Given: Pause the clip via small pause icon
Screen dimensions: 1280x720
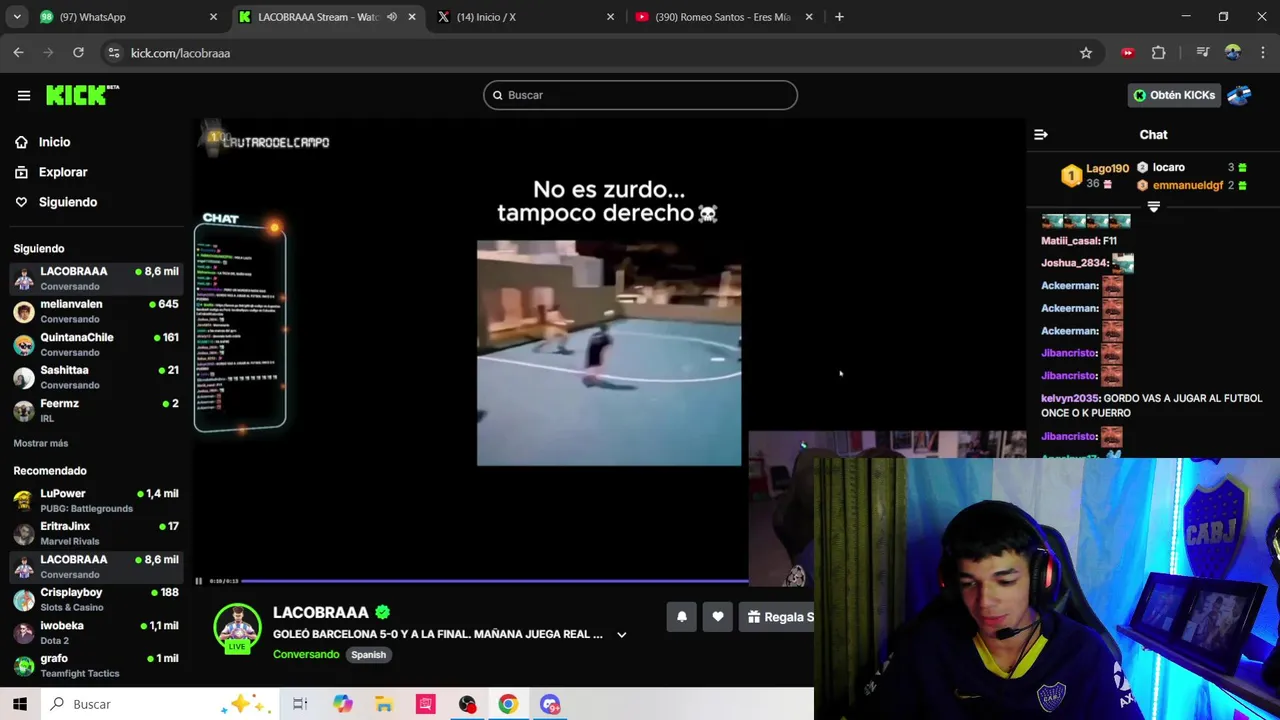Looking at the screenshot, I should (199, 581).
